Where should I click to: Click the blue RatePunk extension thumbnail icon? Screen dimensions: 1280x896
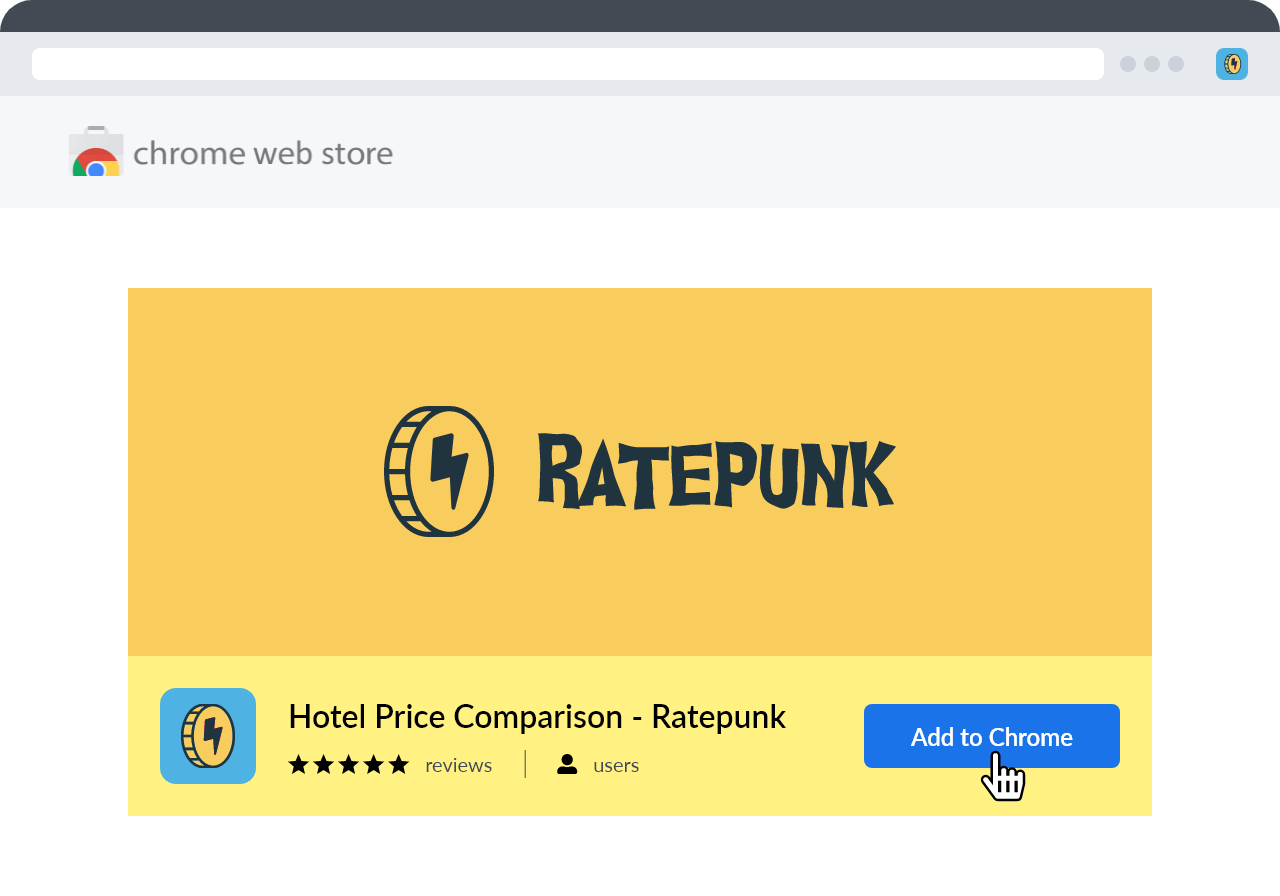tap(207, 736)
